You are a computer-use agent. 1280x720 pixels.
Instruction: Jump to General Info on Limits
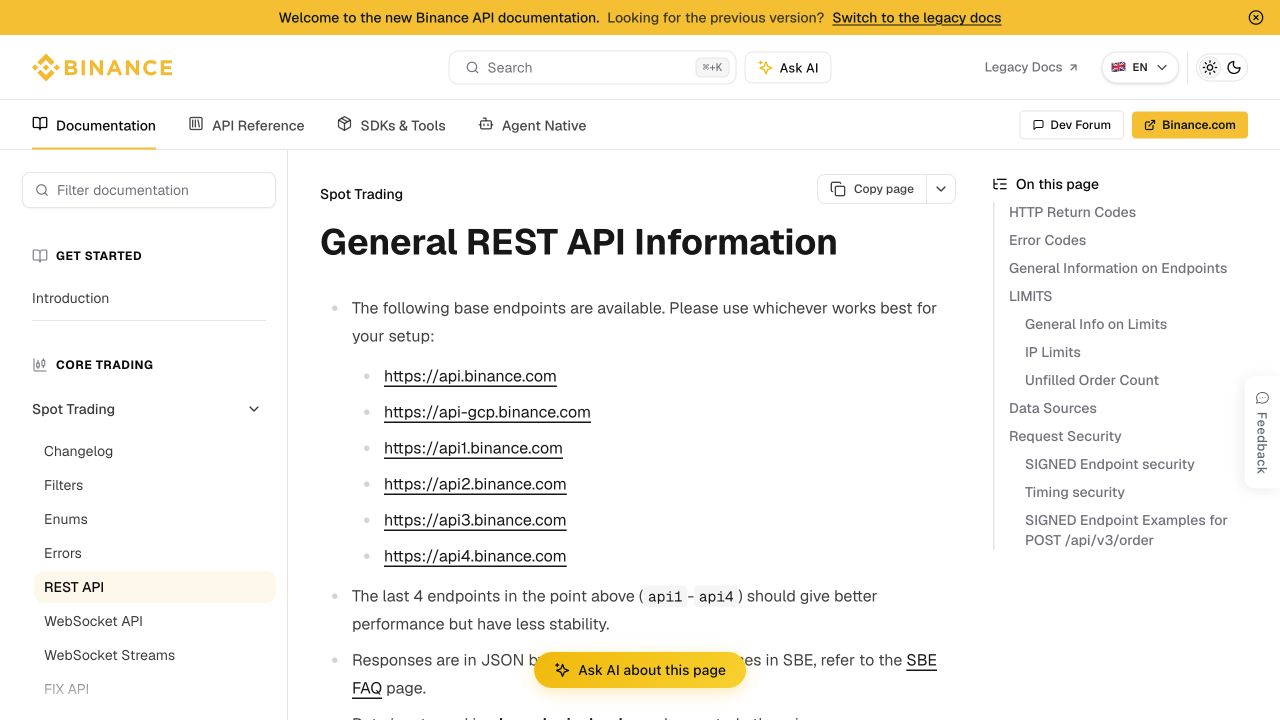tap(1096, 324)
